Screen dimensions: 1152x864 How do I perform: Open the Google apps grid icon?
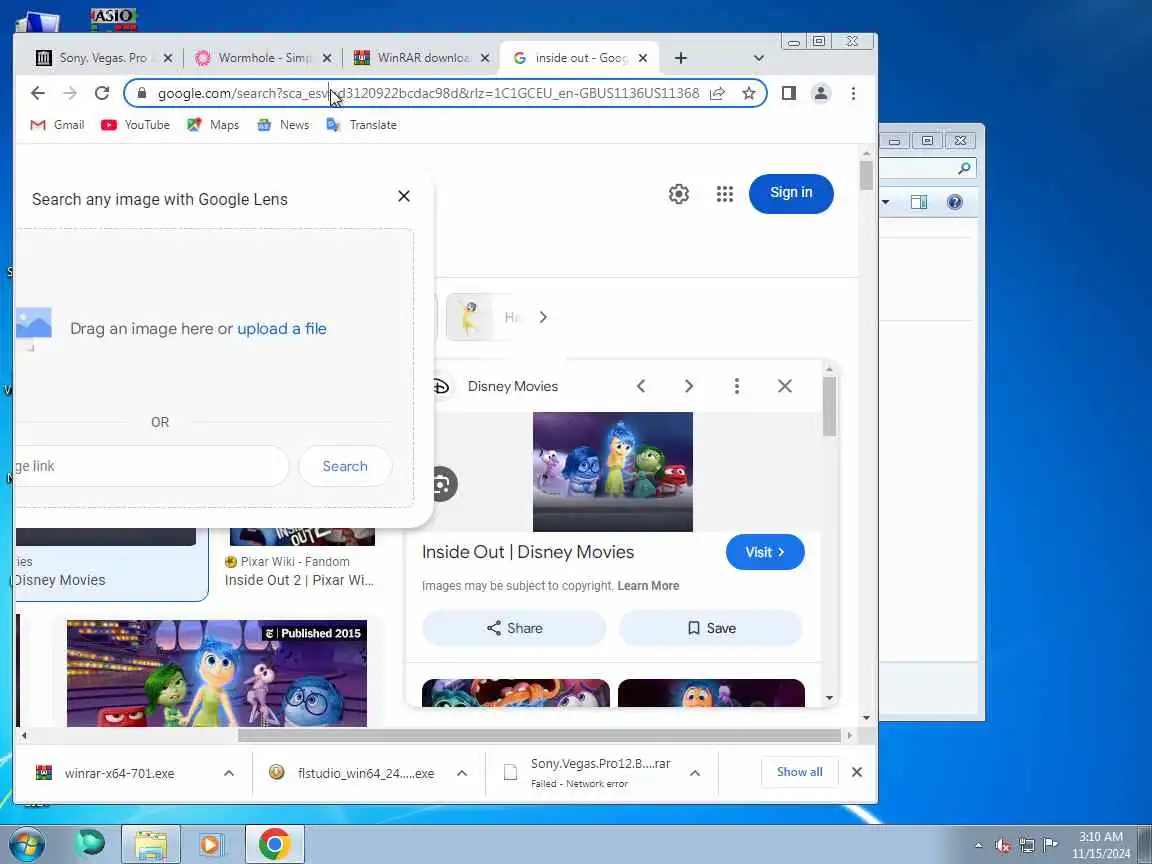[724, 194]
